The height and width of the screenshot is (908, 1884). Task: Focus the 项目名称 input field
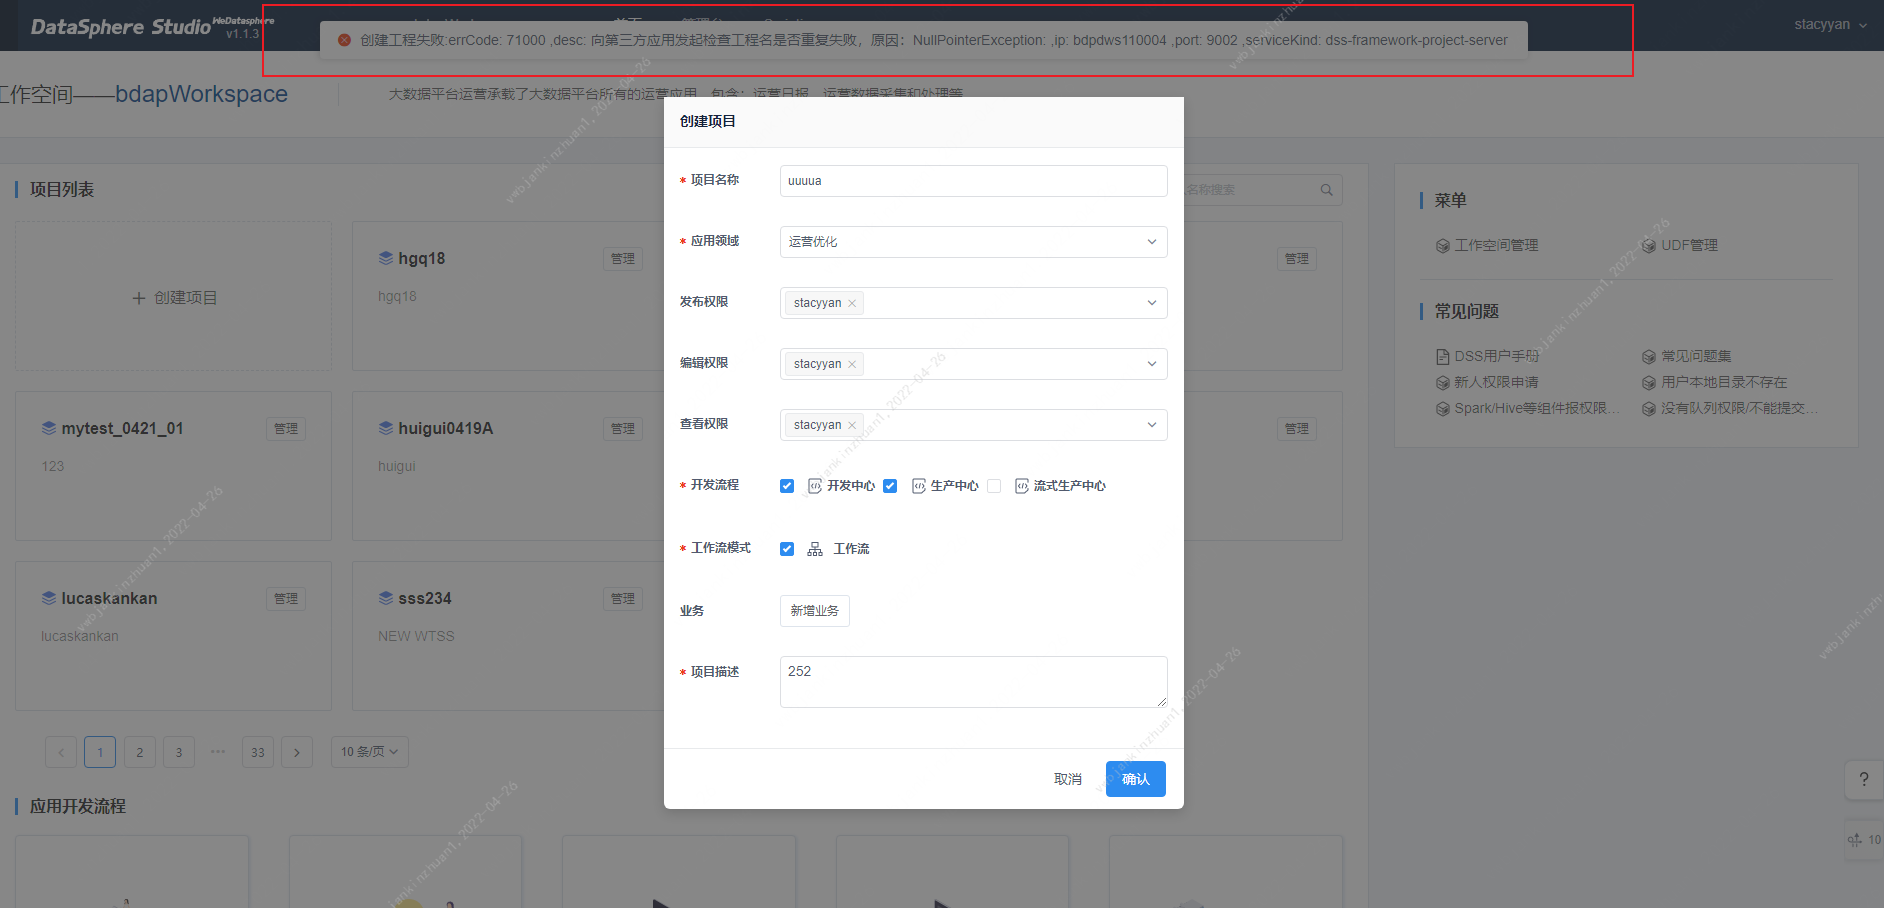(x=973, y=181)
